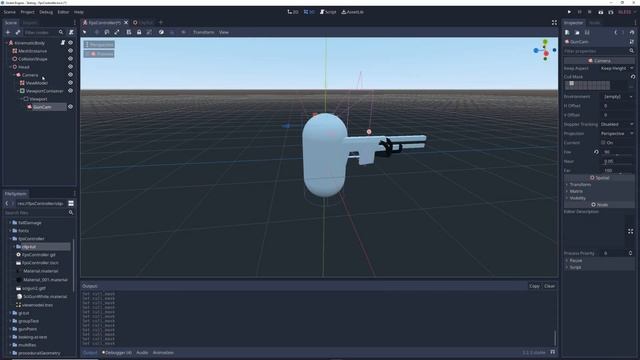Click the list selectable nodes tool

[x=129, y=32]
